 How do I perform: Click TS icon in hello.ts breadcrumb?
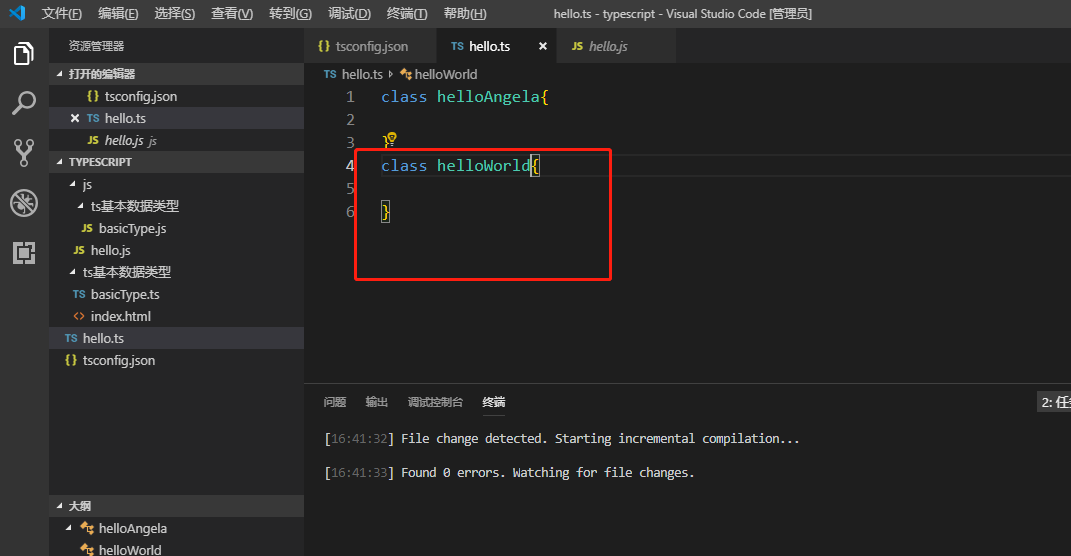[330, 74]
